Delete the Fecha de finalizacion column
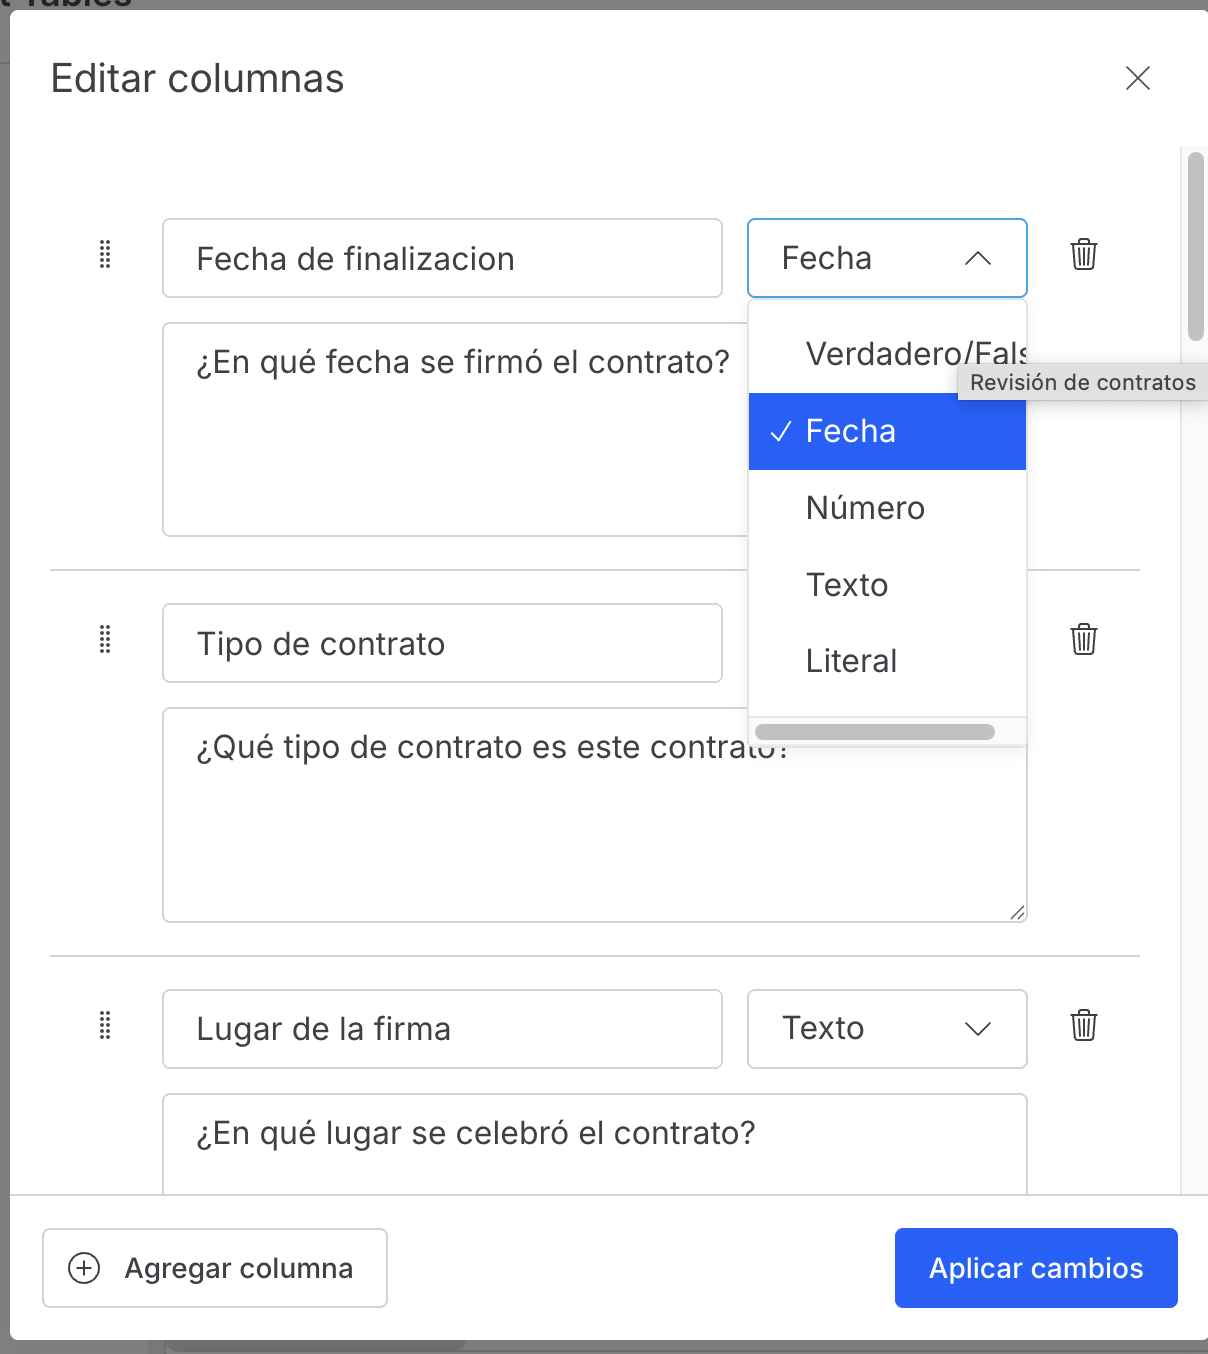Image resolution: width=1208 pixels, height=1354 pixels. [1084, 255]
